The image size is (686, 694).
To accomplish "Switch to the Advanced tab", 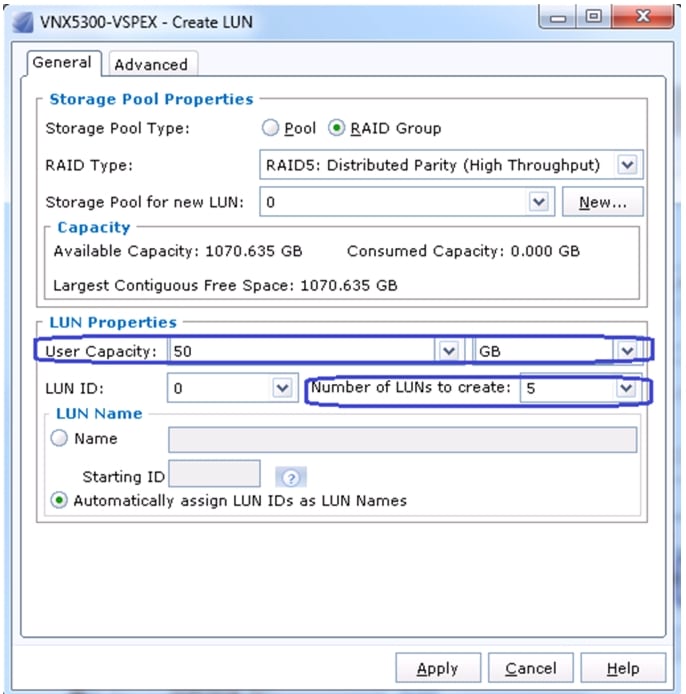I will pyautogui.click(x=152, y=65).
